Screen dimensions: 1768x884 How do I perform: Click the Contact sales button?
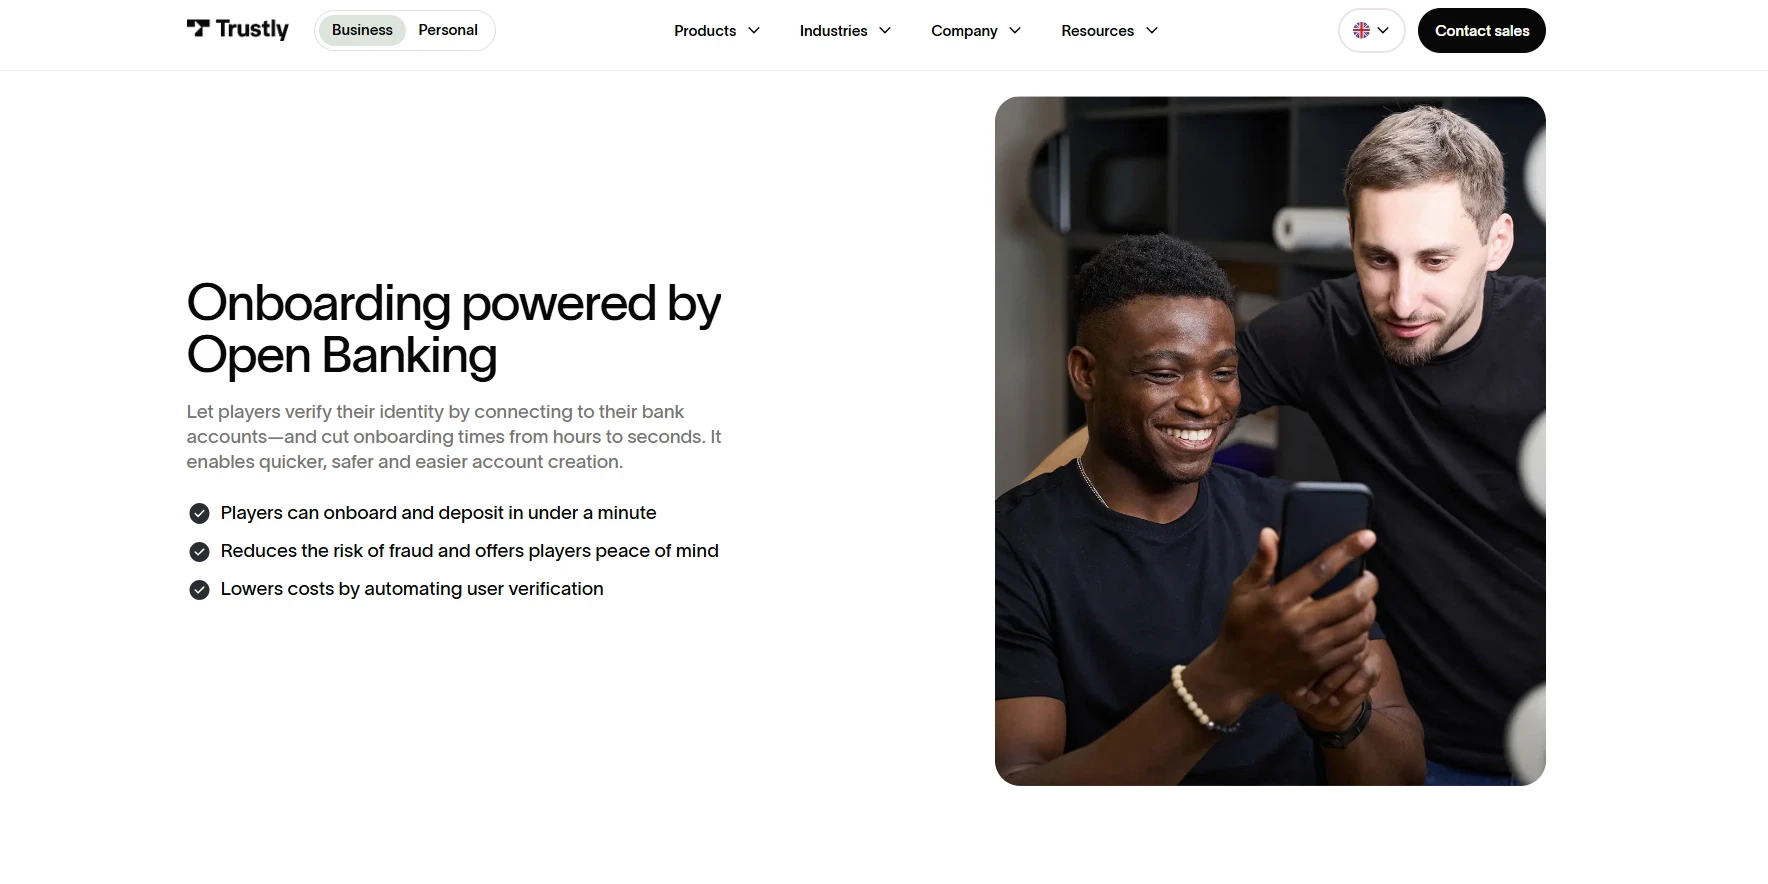[x=1482, y=30]
